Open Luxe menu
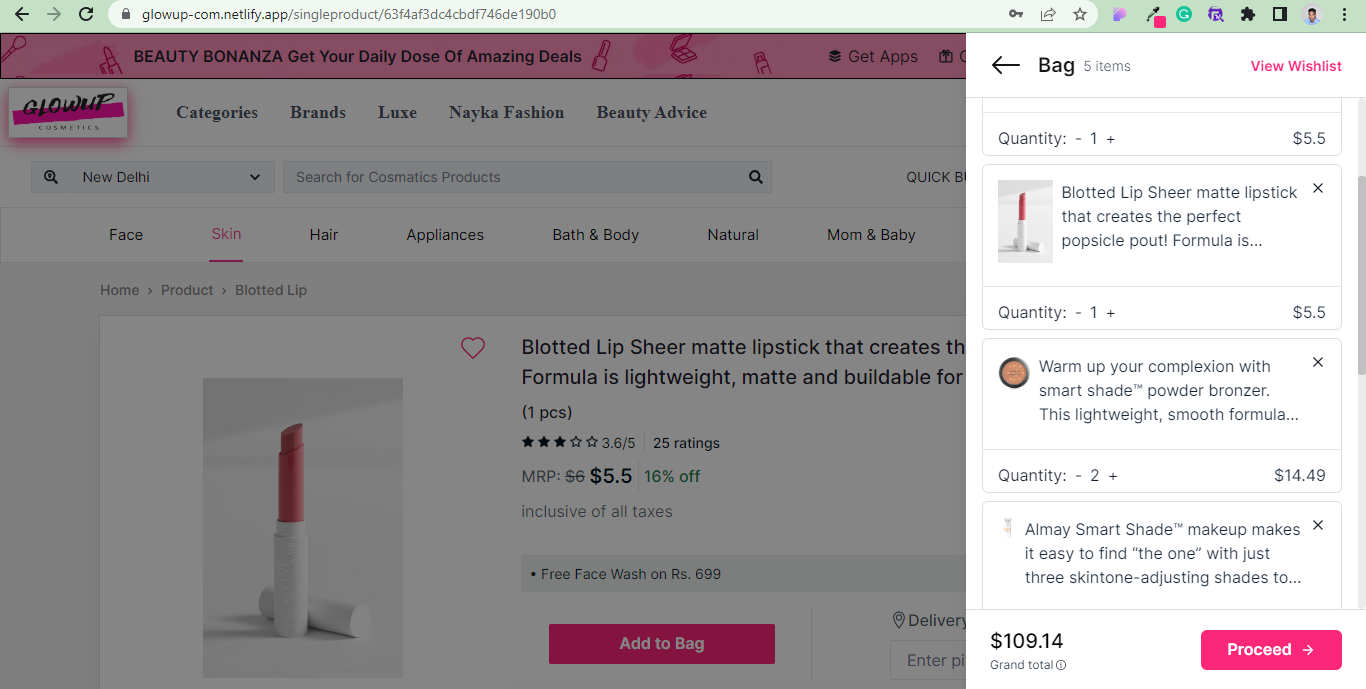The height and width of the screenshot is (689, 1366). coord(397,112)
